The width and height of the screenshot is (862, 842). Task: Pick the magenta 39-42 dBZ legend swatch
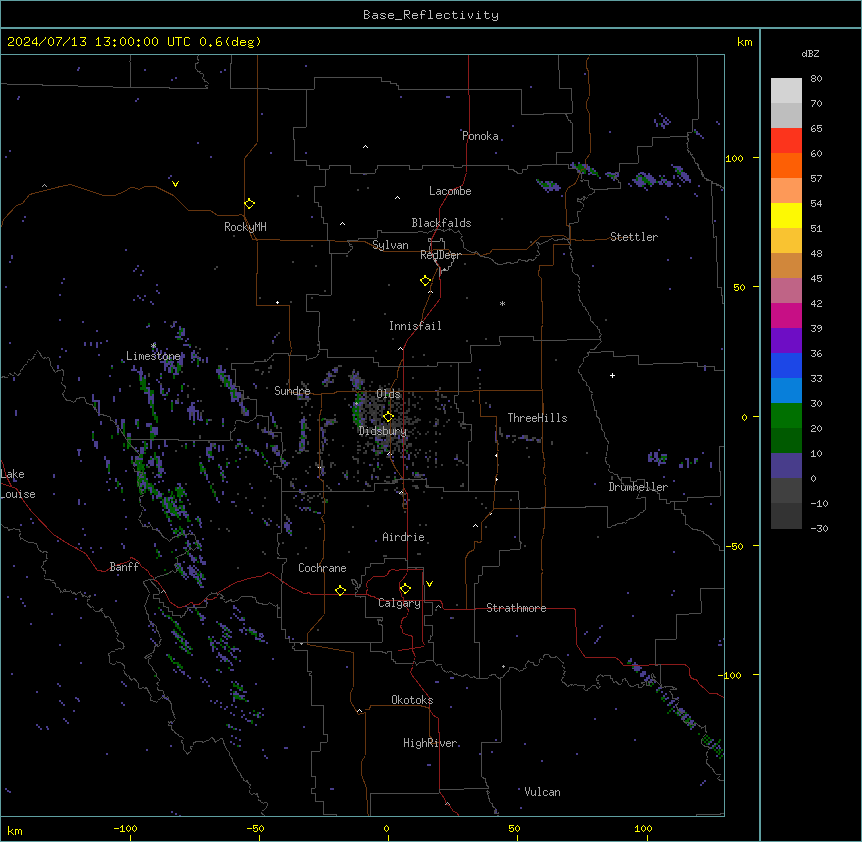point(786,315)
